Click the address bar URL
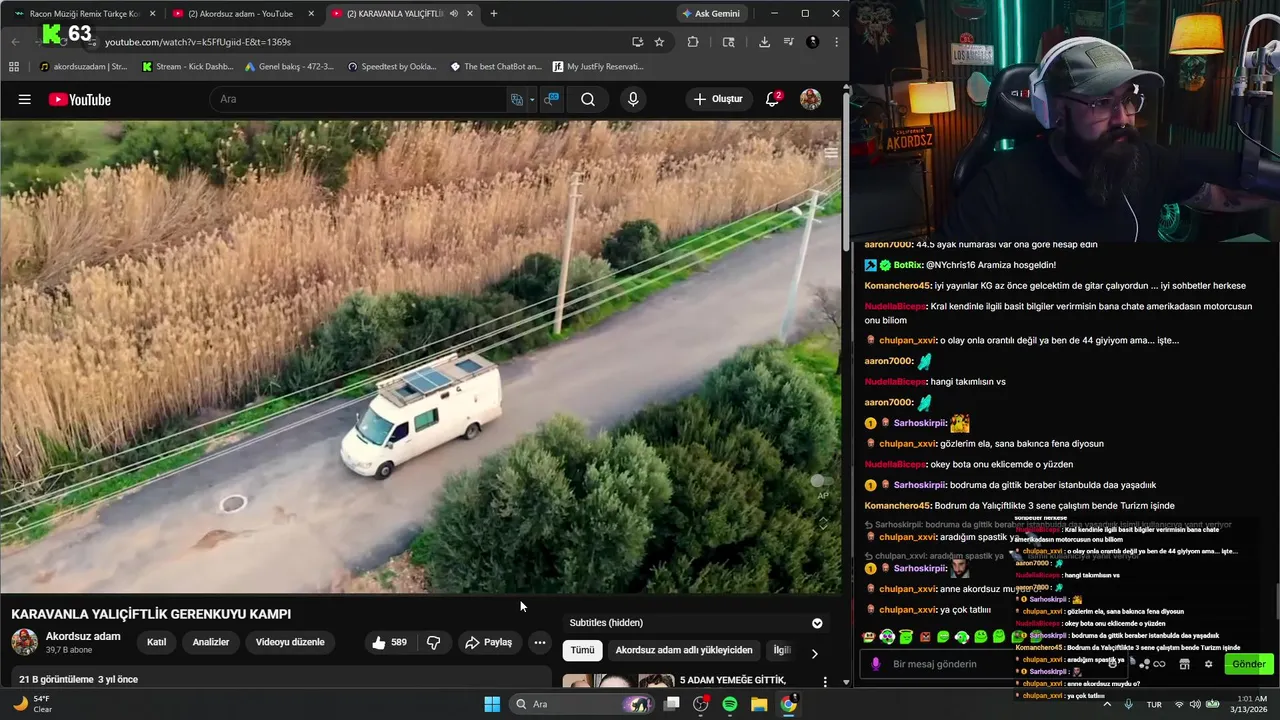 [198, 42]
